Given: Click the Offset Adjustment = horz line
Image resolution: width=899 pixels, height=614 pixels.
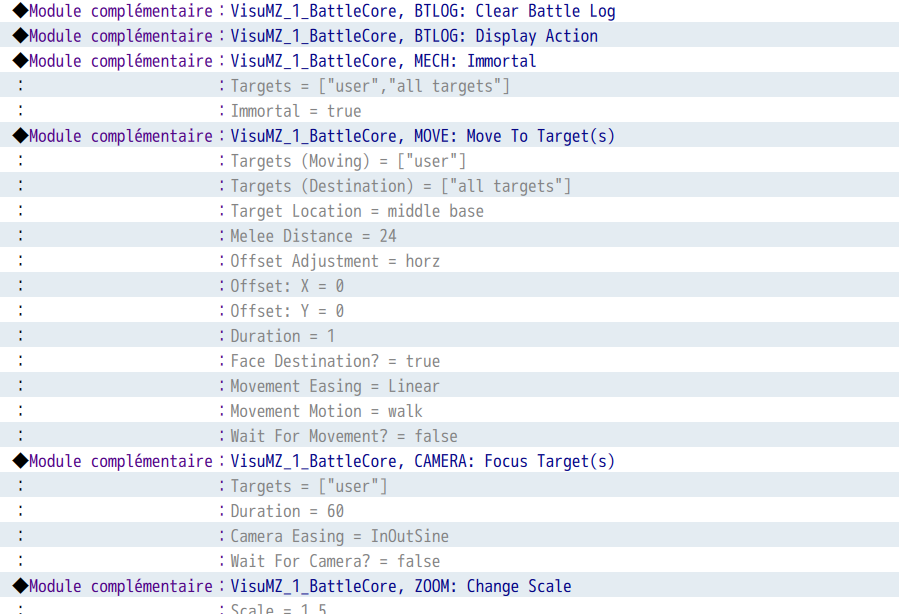Looking at the screenshot, I should (335, 261).
